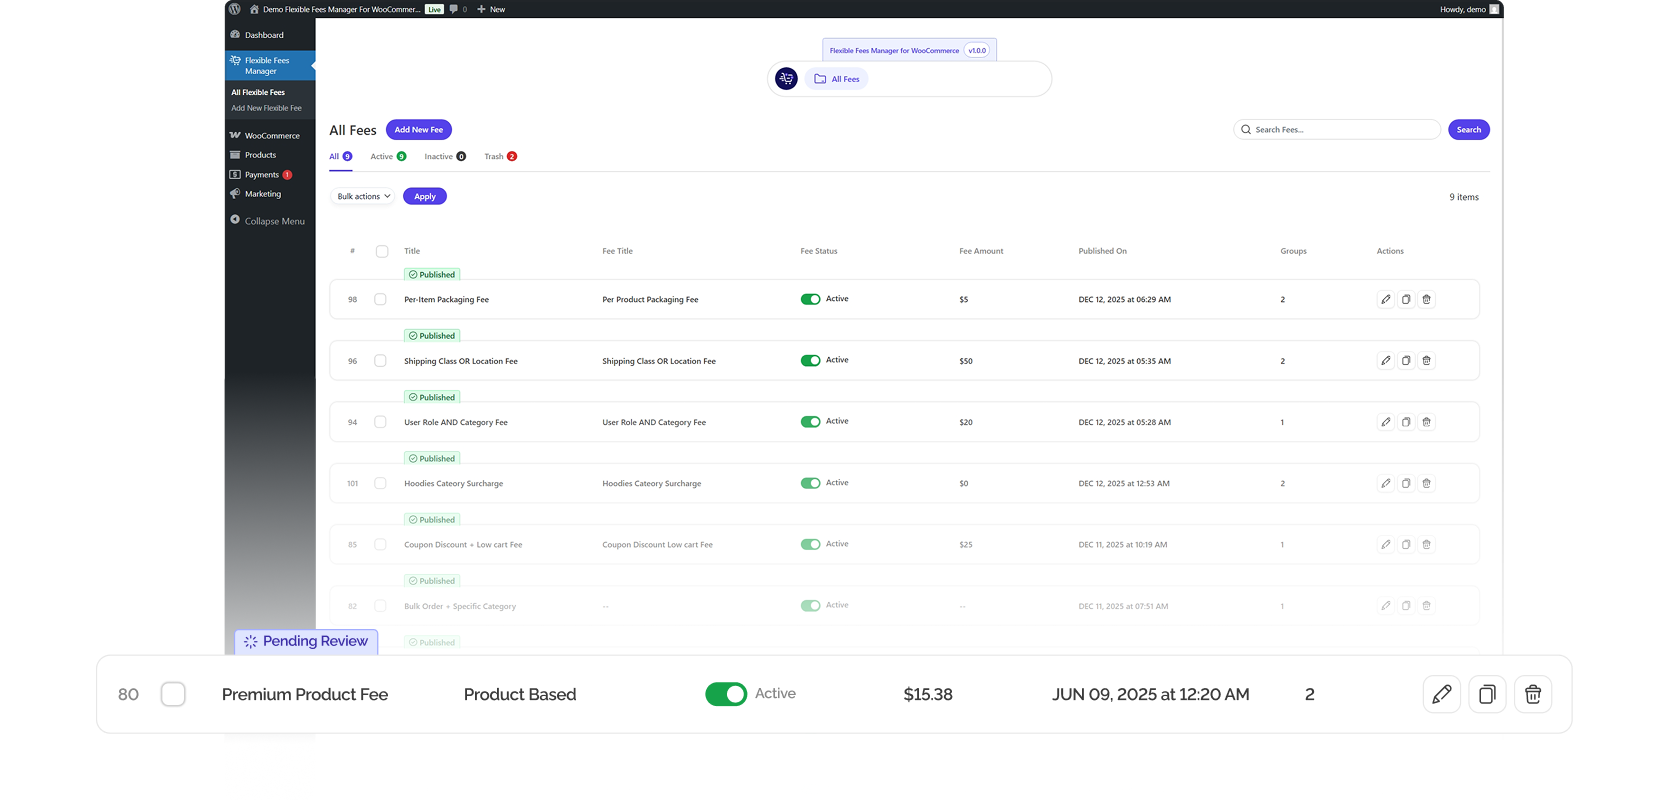Click the WordPress logo in admin bar
This screenshot has height=800, width=1669.
(x=234, y=9)
